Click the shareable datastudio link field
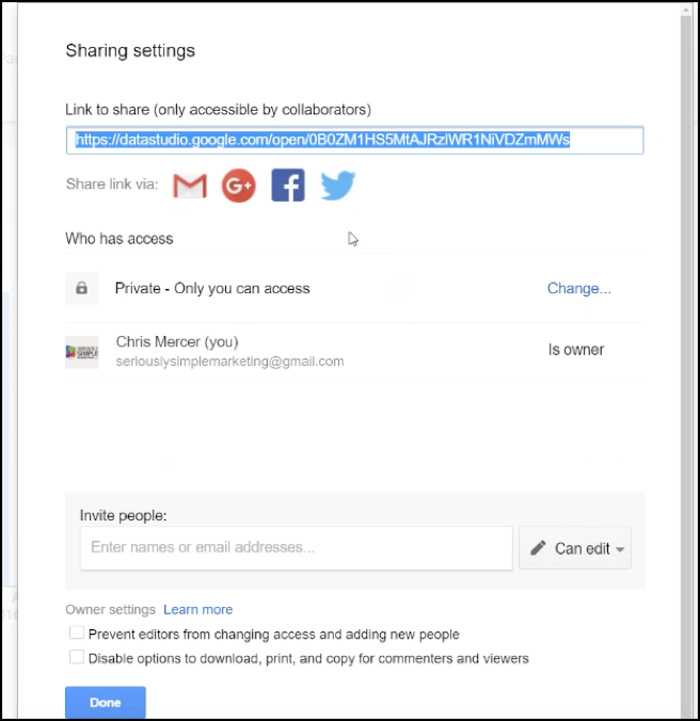700x721 pixels. coord(355,140)
